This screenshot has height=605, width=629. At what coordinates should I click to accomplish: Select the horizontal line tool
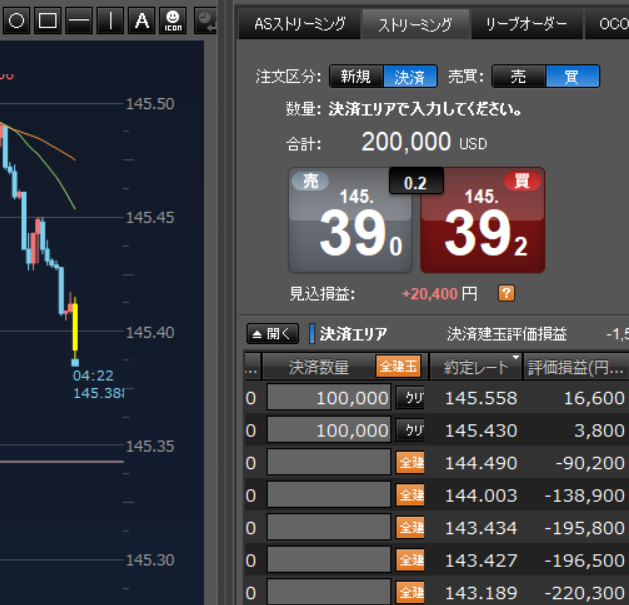[79, 20]
